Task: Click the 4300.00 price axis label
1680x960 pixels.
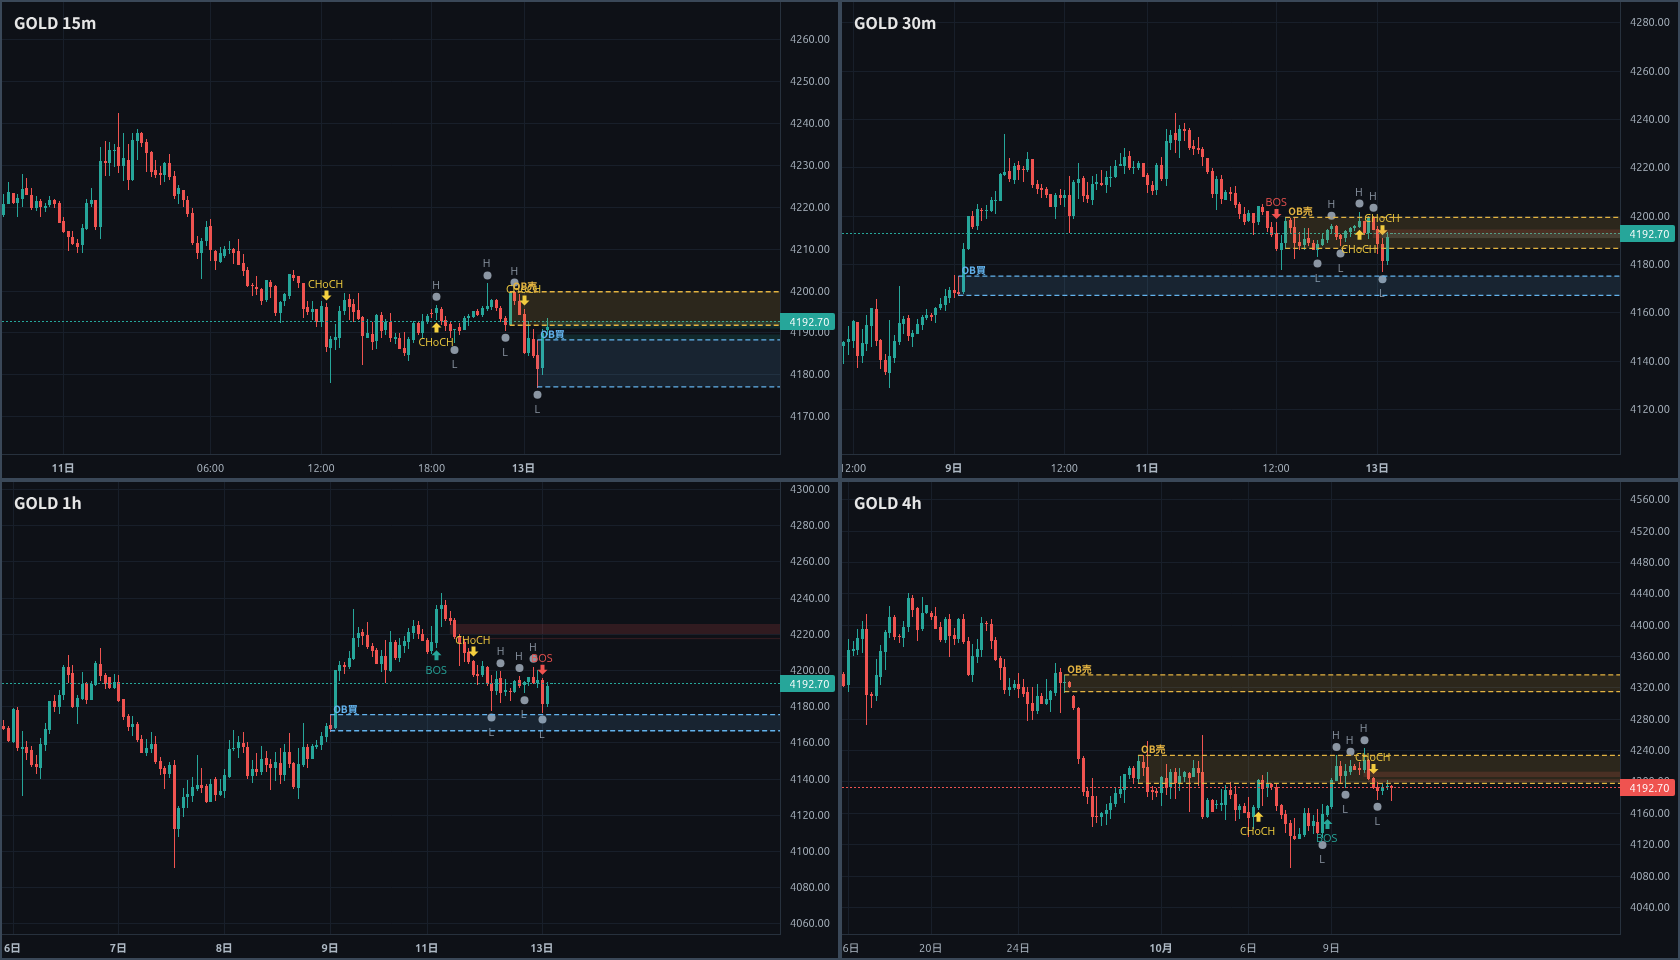Action: [810, 489]
